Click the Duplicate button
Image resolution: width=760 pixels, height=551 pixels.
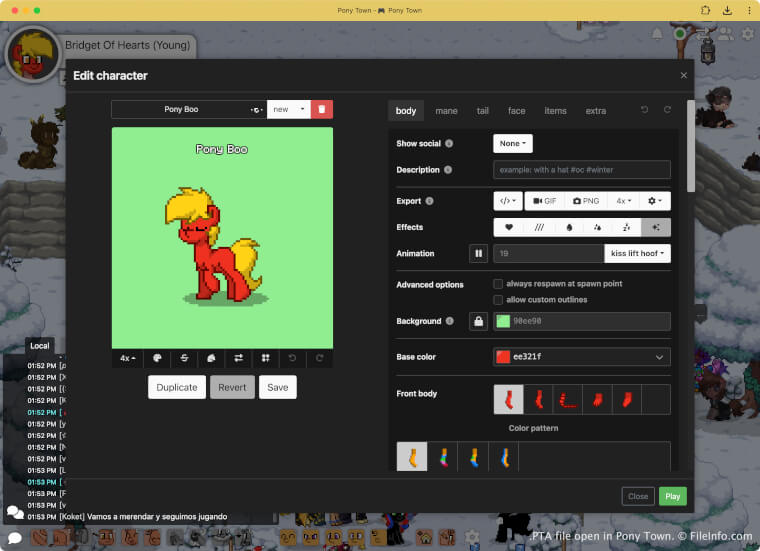[178, 388]
